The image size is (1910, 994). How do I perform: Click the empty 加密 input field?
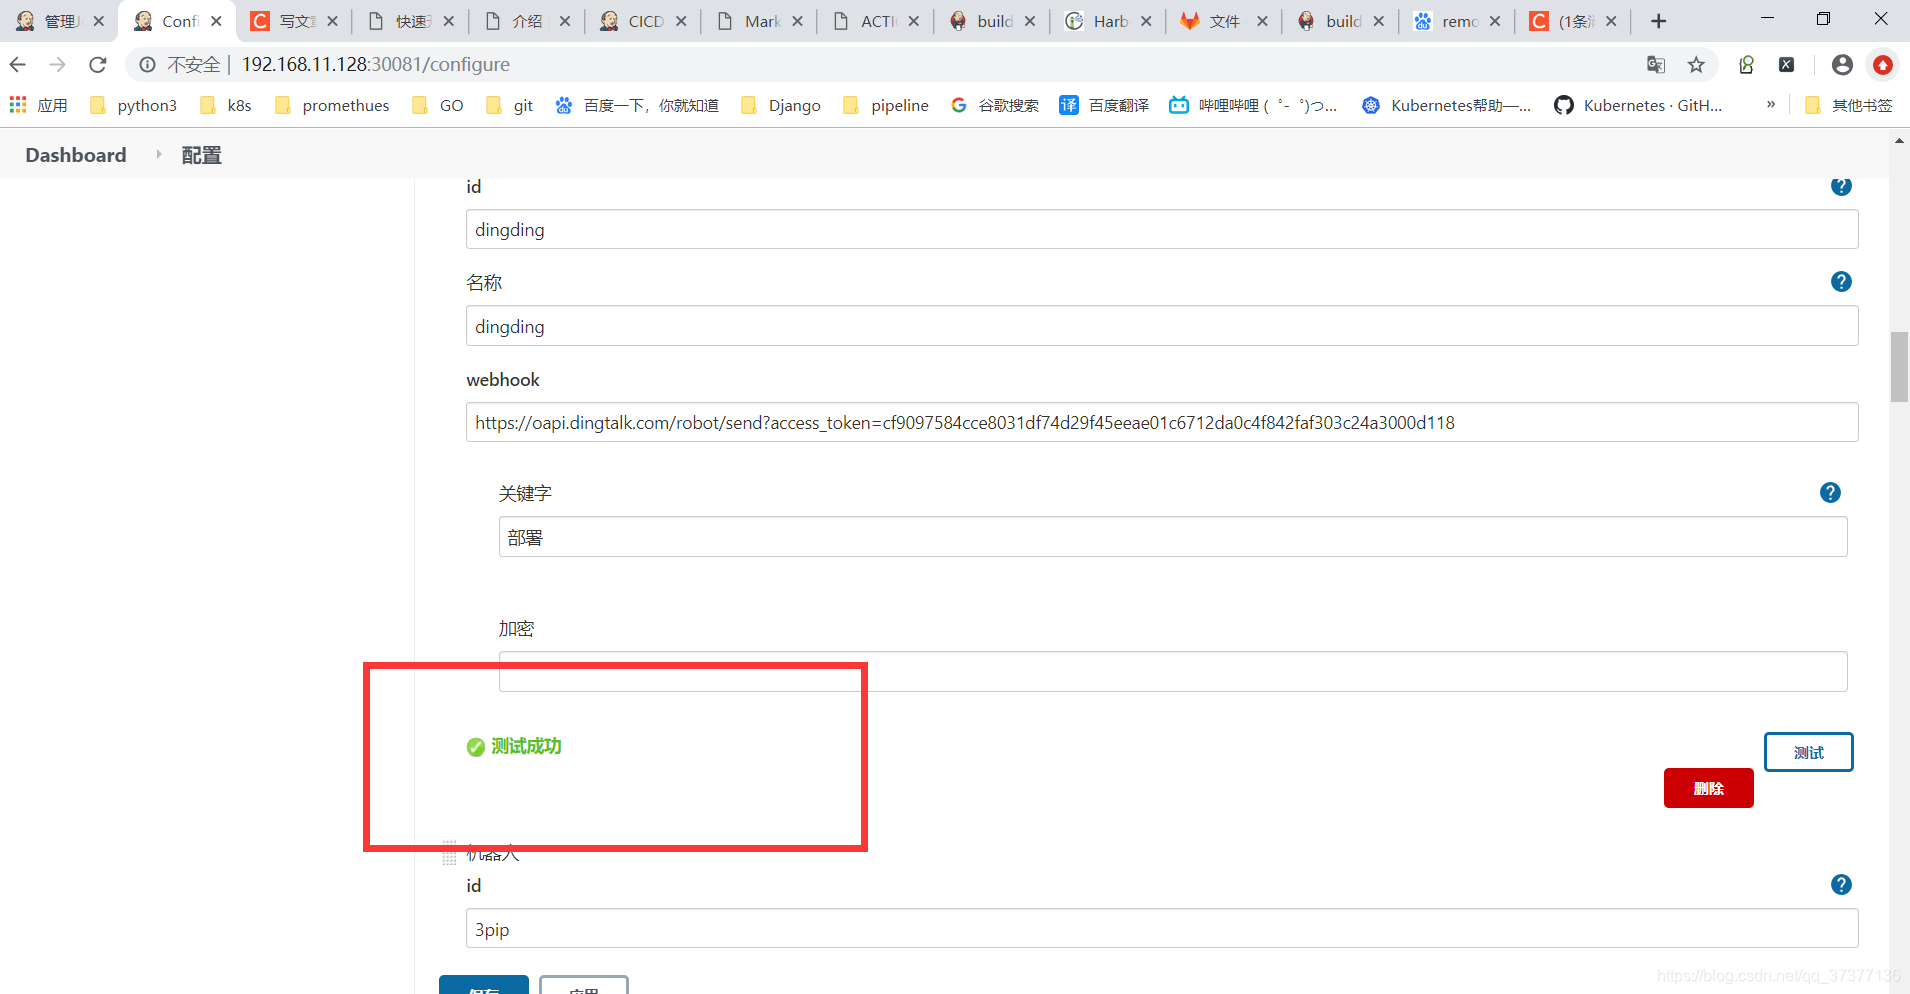point(1173,672)
